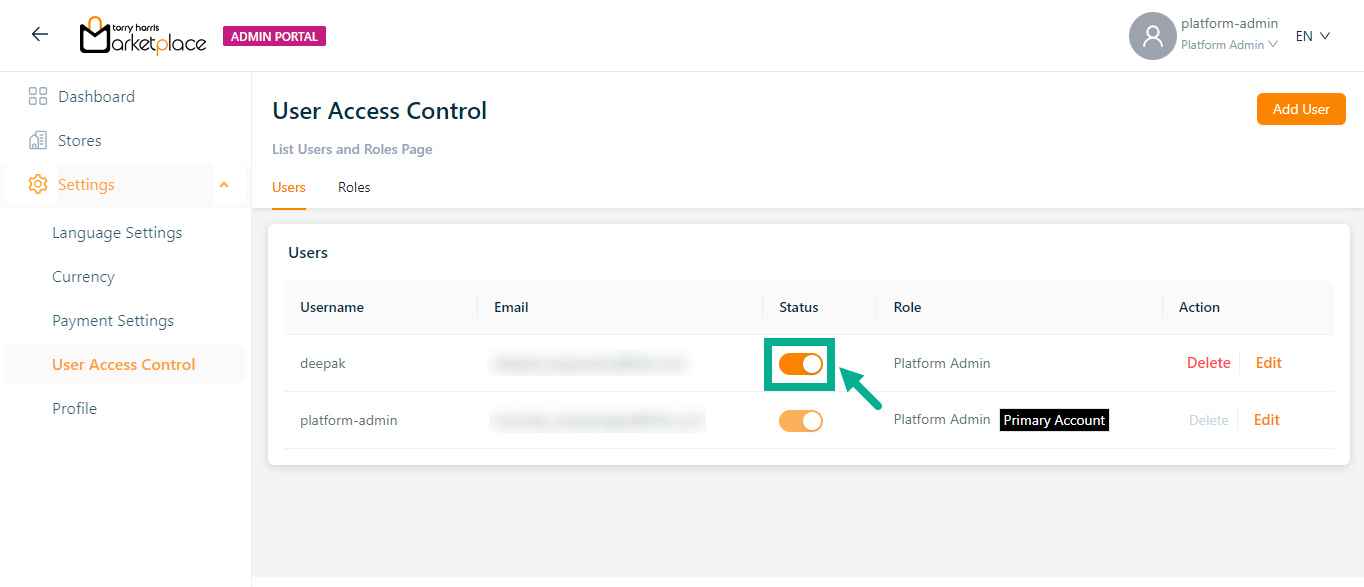
Task: Select the Users tab
Action: tap(289, 188)
